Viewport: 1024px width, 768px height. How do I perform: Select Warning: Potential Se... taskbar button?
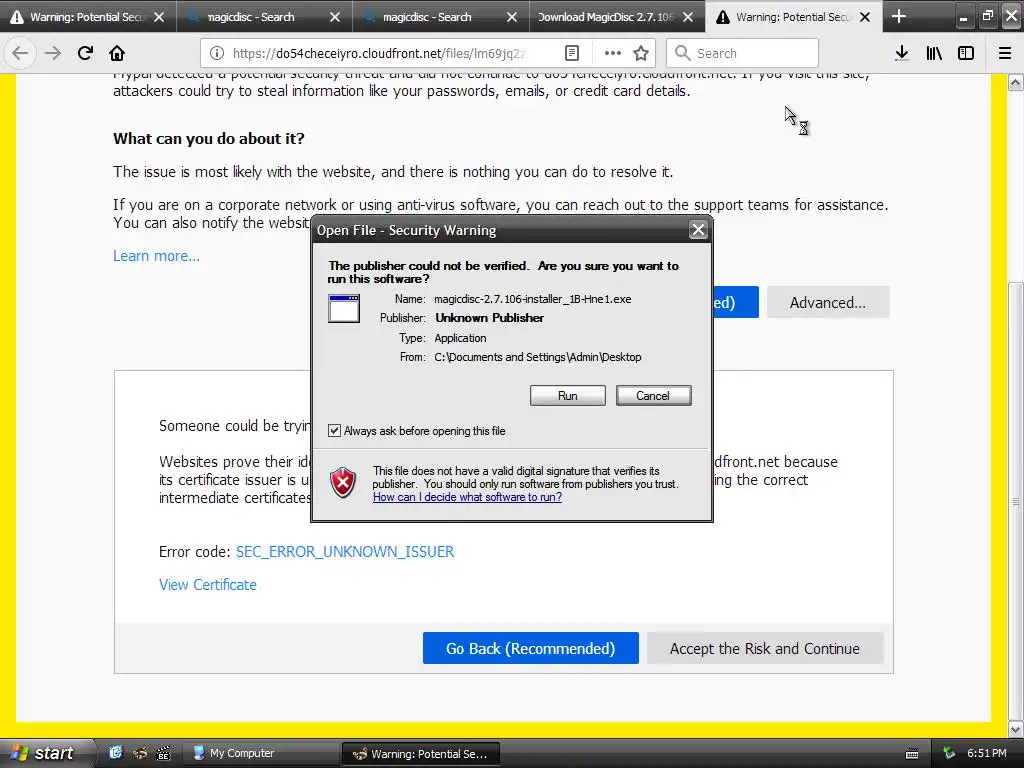point(421,754)
